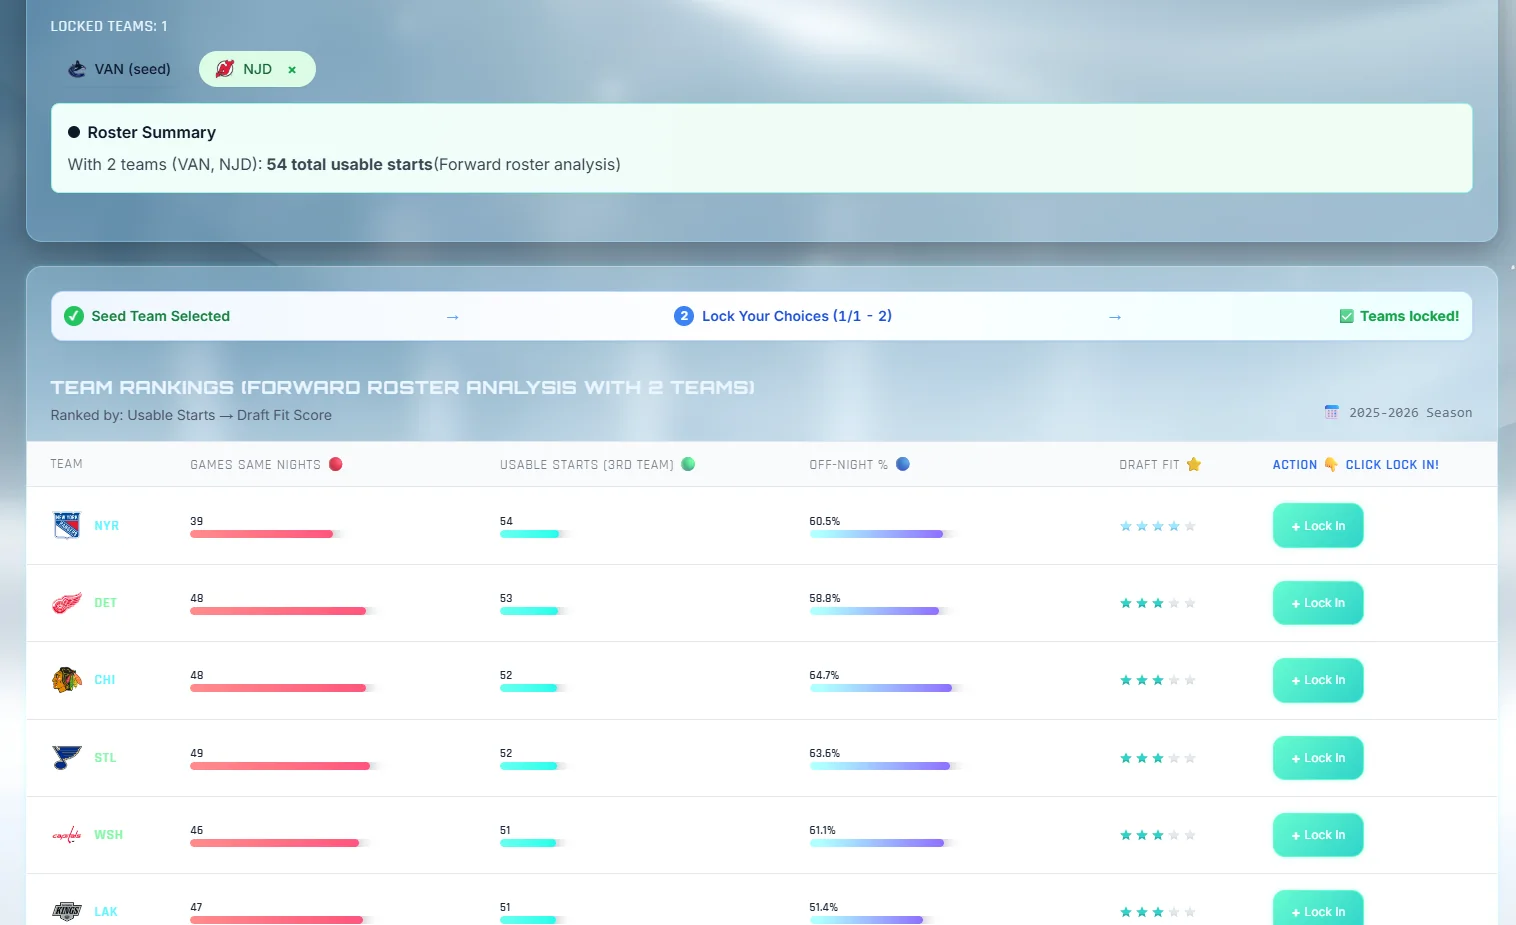Click the Lock Your Choices (1/1 - 2) step
This screenshot has height=925, width=1516.
(x=783, y=316)
